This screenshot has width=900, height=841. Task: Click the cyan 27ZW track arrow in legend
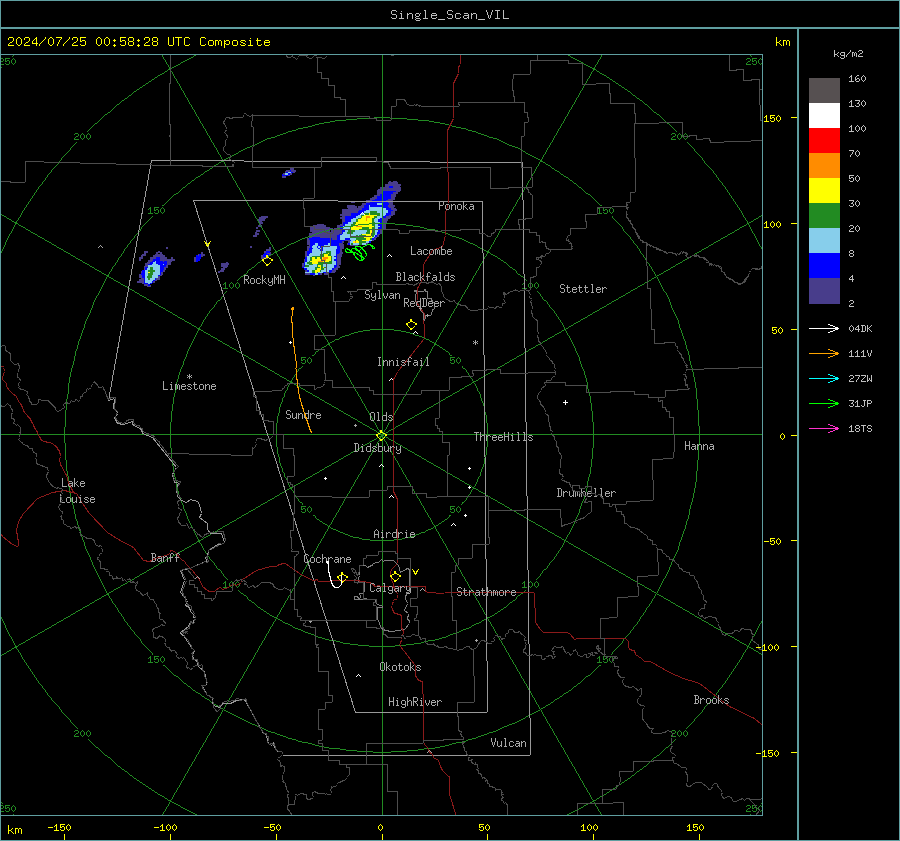point(824,378)
